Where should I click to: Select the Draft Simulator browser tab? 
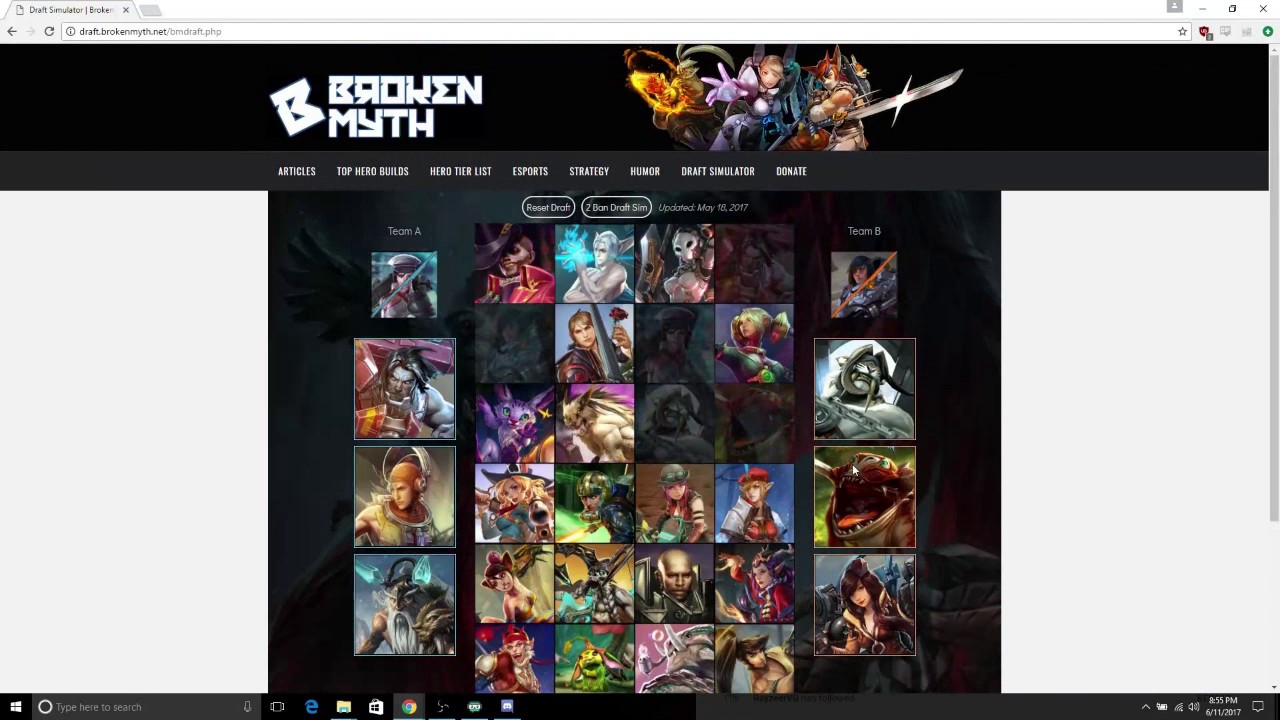pyautogui.click(x=70, y=10)
